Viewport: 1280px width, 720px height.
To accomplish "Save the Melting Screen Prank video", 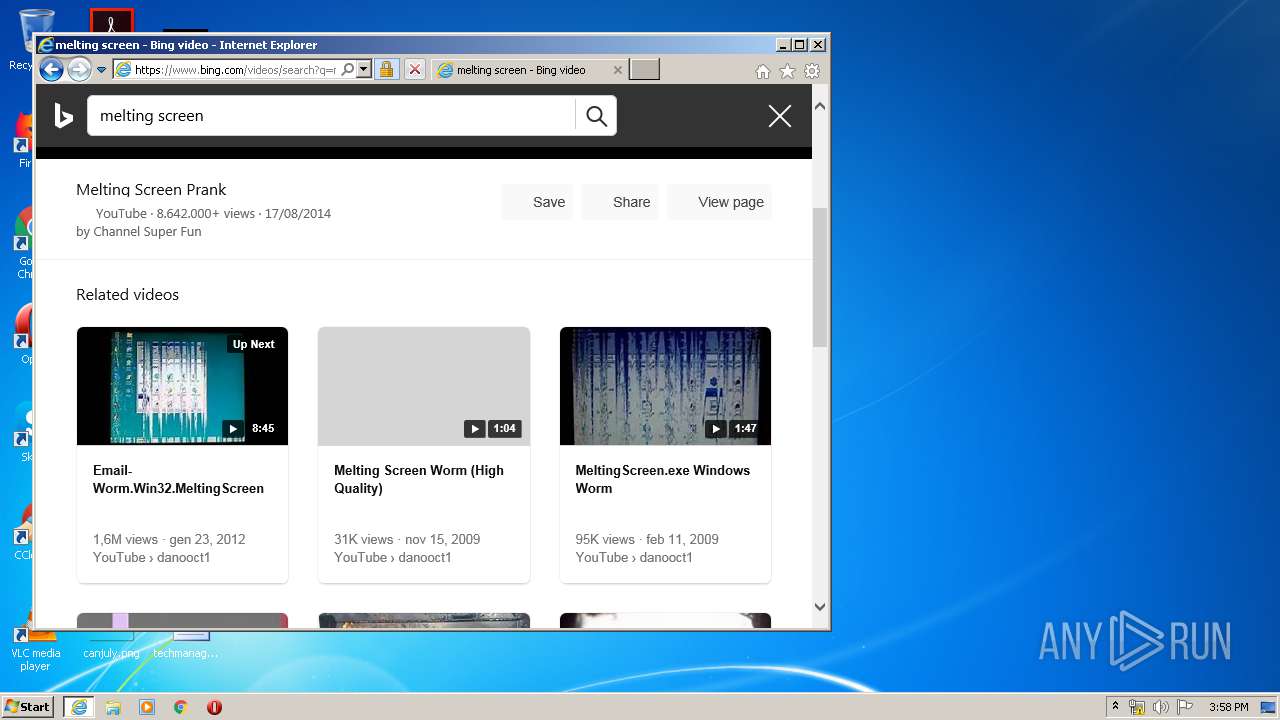I will 537,202.
